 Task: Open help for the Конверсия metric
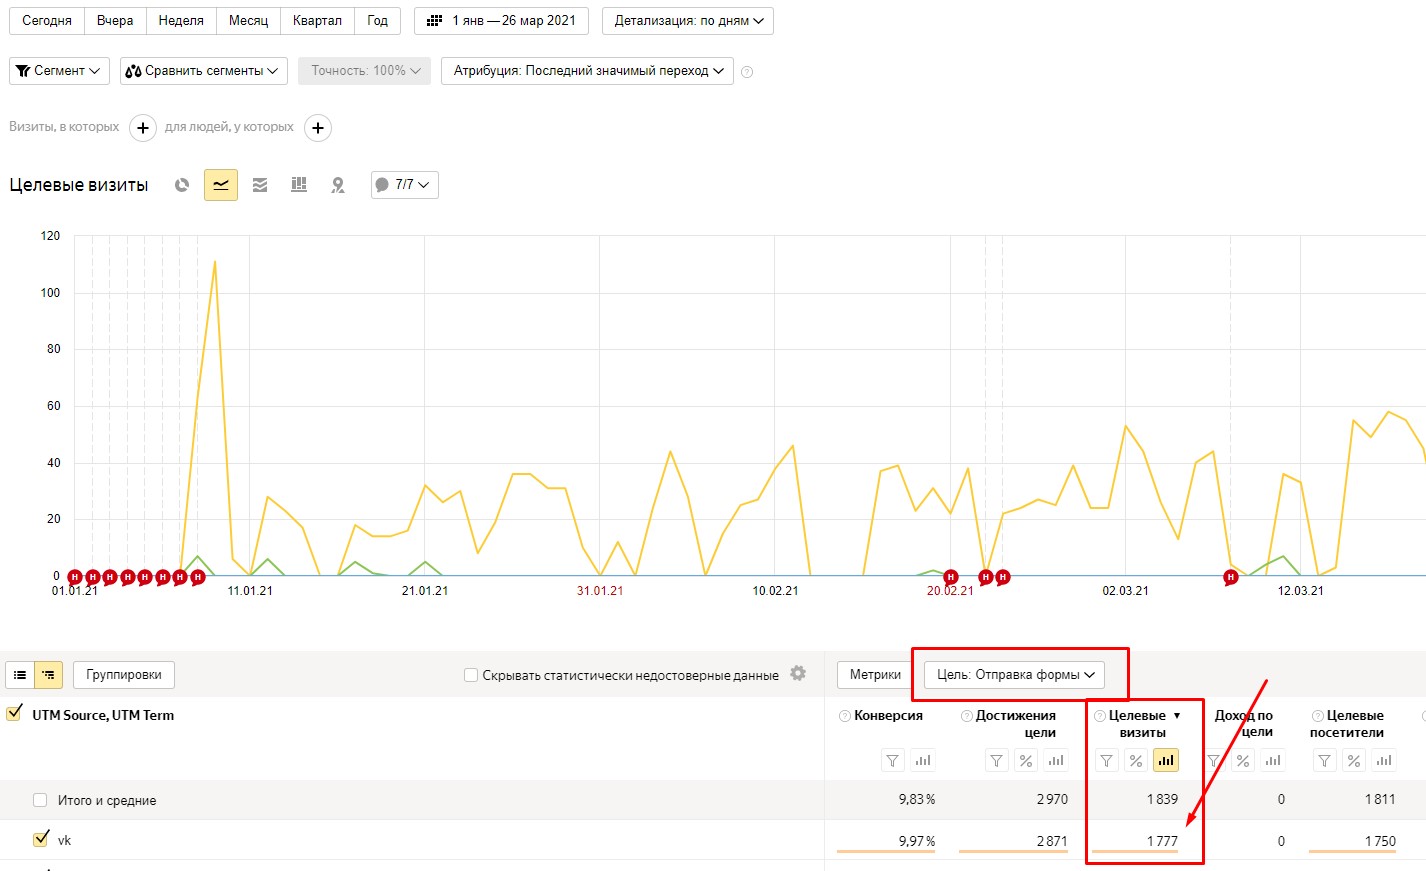(x=845, y=716)
